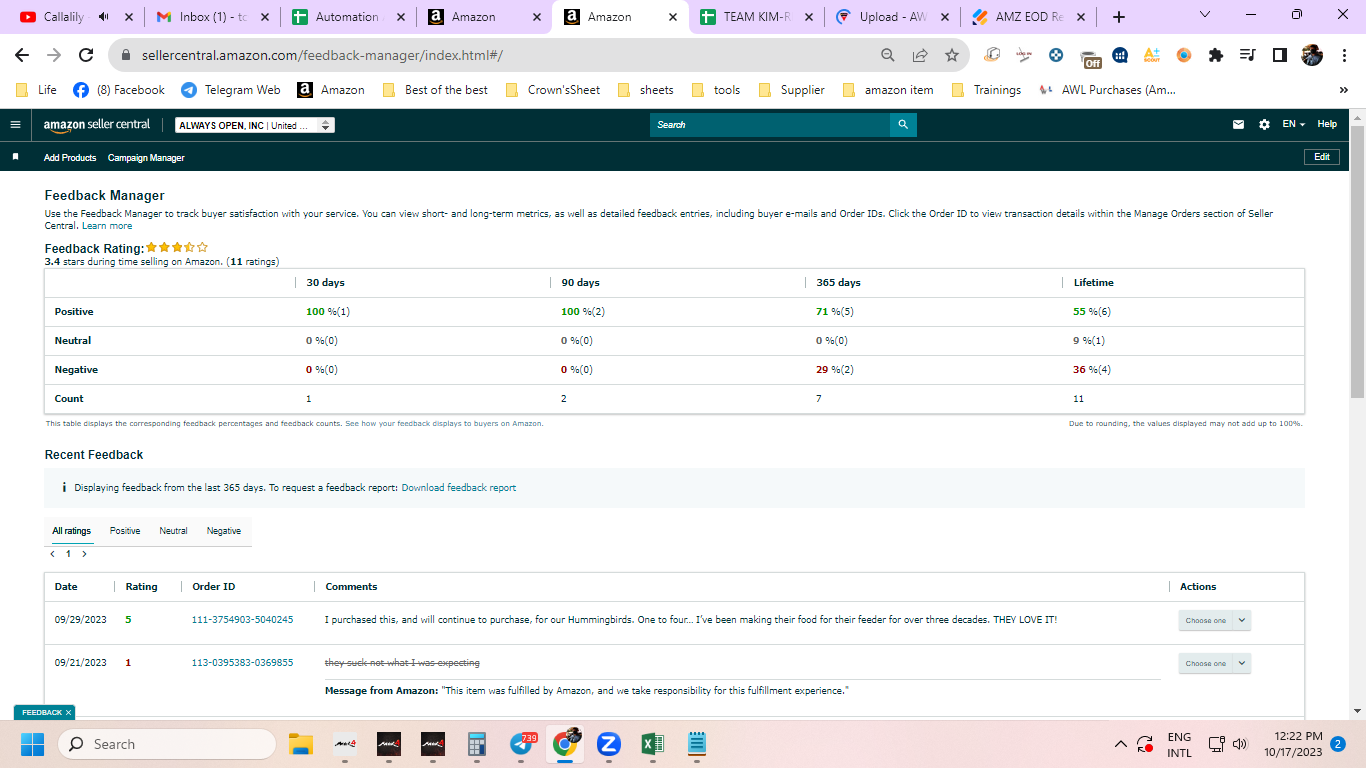Click the share page icon in the address bar
Viewport: 1366px width, 768px height.
click(920, 55)
